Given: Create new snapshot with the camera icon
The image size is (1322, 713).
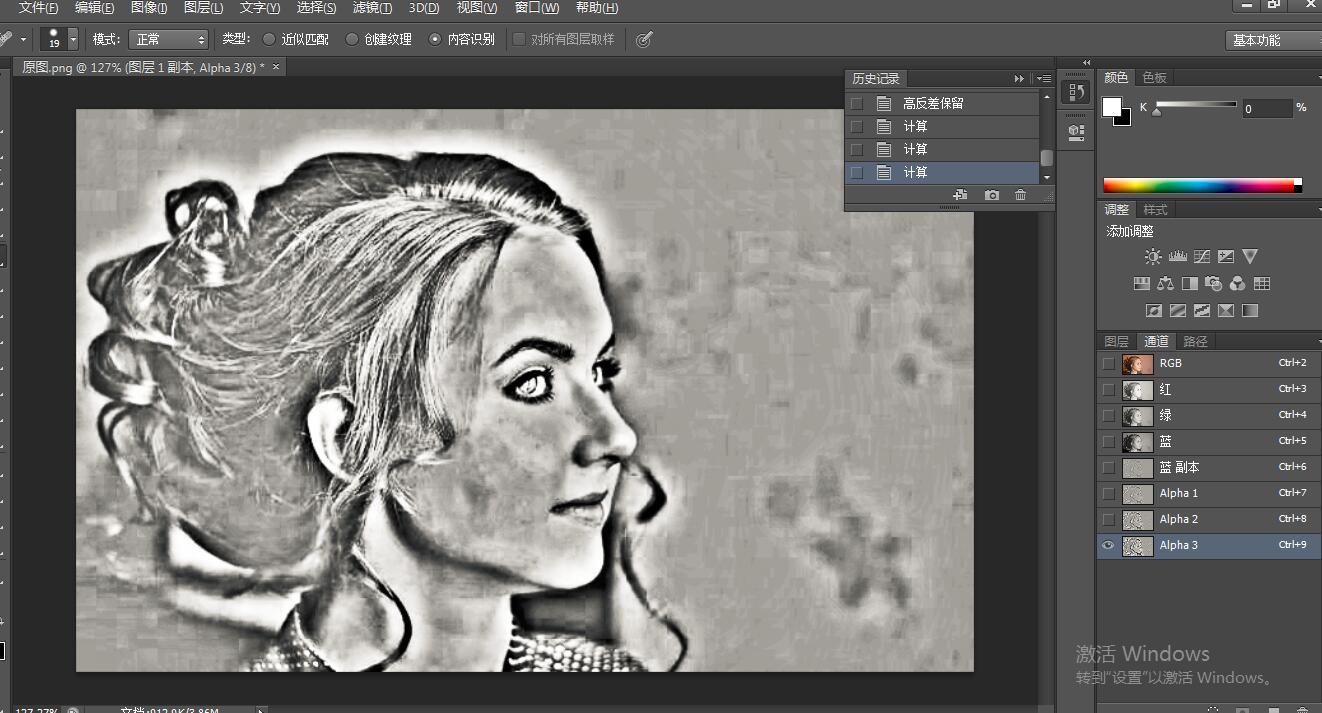Looking at the screenshot, I should pyautogui.click(x=991, y=195).
